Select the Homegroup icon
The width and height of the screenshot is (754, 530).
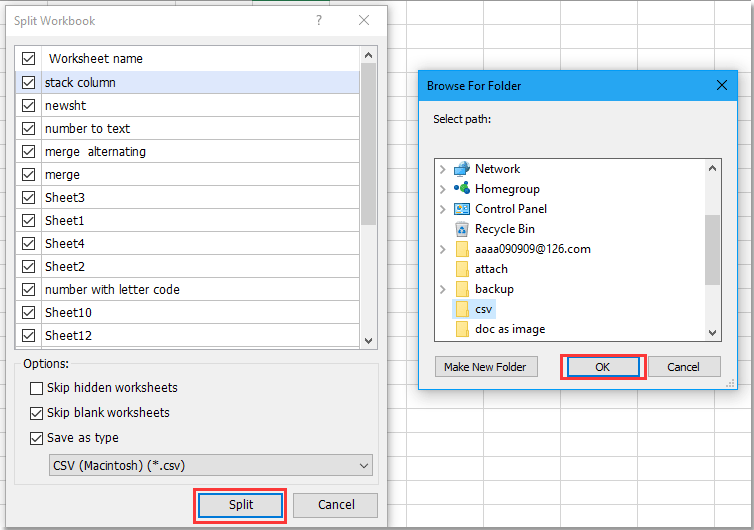click(461, 189)
